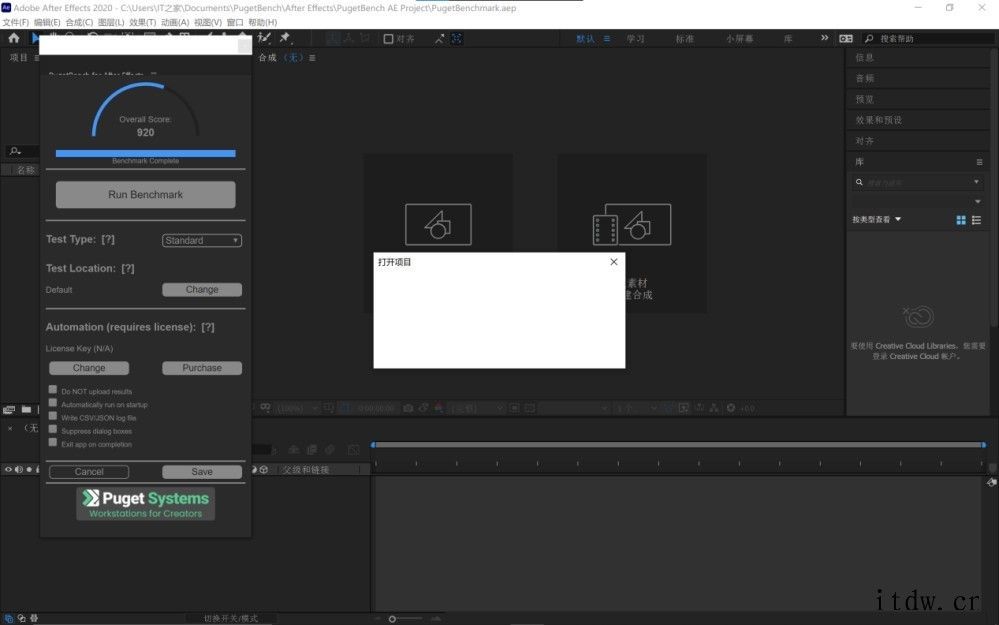Select the Puppet Pin tool
999x625 pixels.
pyautogui.click(x=285, y=38)
